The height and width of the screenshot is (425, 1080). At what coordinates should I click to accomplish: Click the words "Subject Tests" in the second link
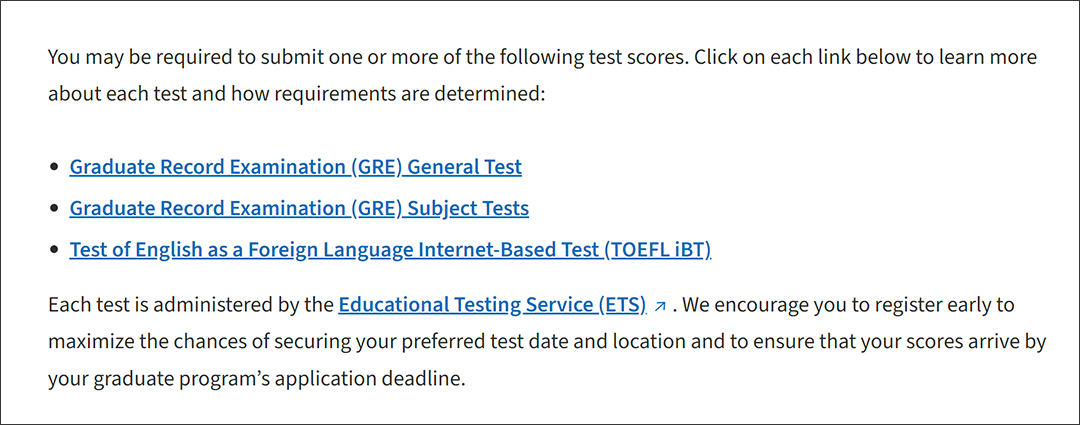pos(468,208)
